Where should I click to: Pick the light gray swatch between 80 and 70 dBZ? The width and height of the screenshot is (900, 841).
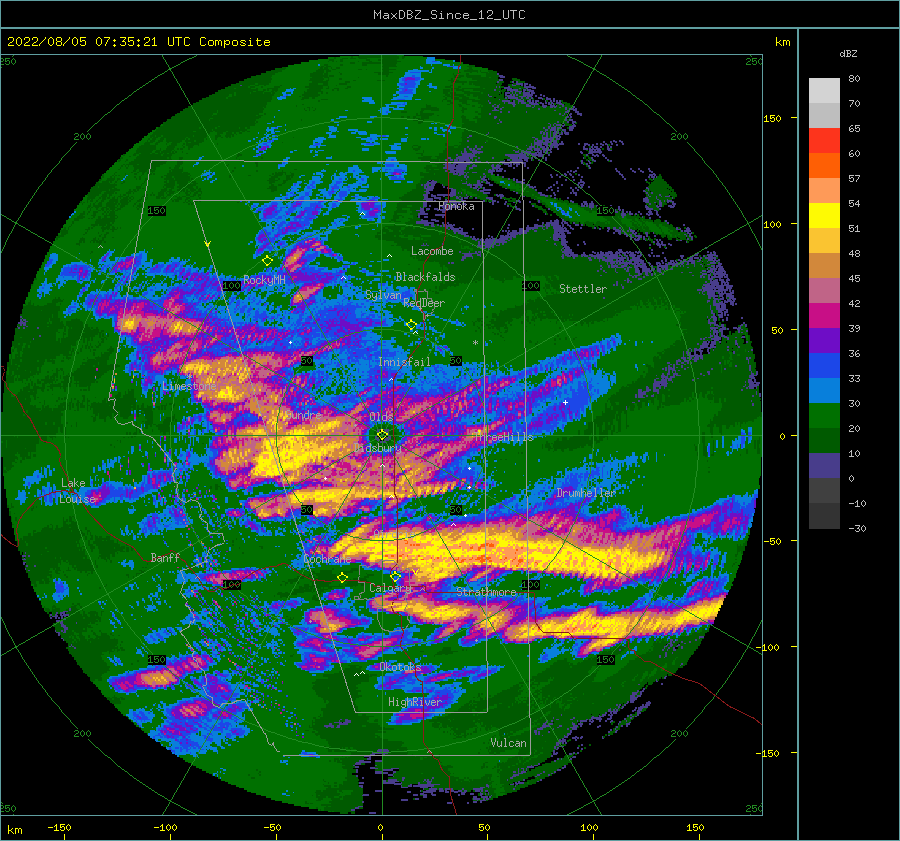pos(824,91)
